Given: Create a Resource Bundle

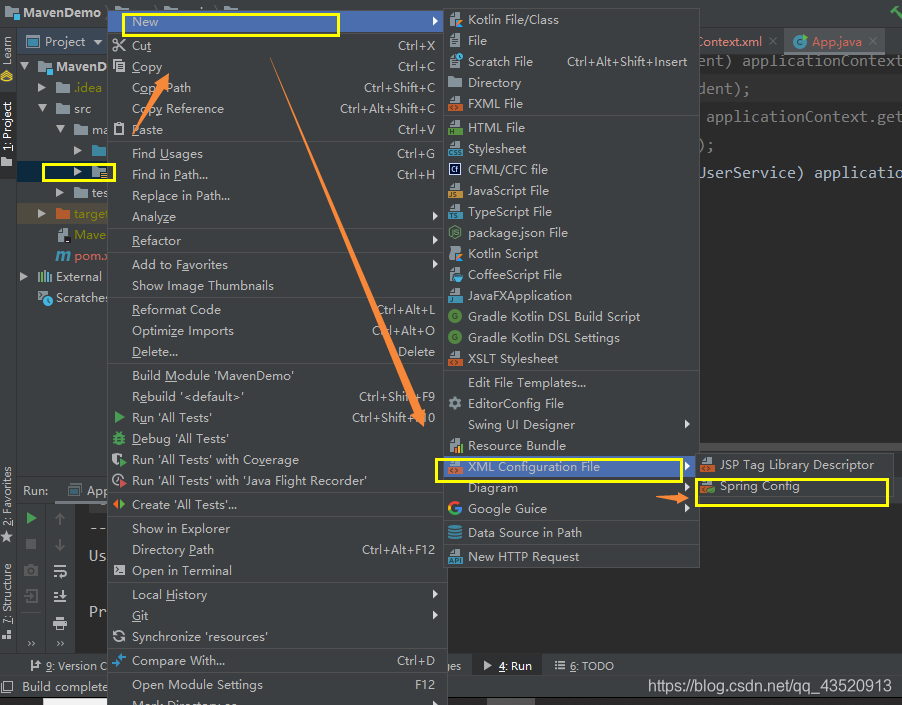Looking at the screenshot, I should click(x=571, y=446).
